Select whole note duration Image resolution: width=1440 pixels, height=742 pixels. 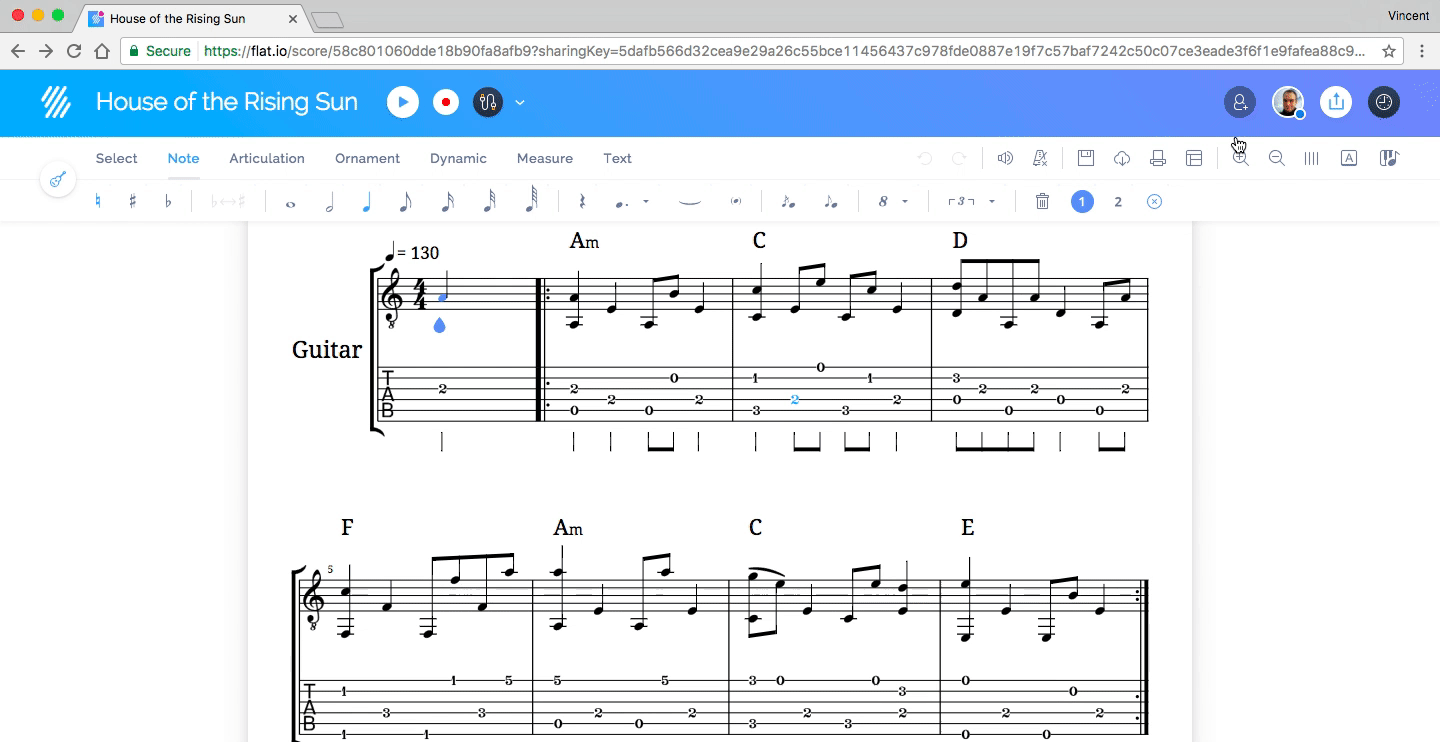(x=291, y=203)
